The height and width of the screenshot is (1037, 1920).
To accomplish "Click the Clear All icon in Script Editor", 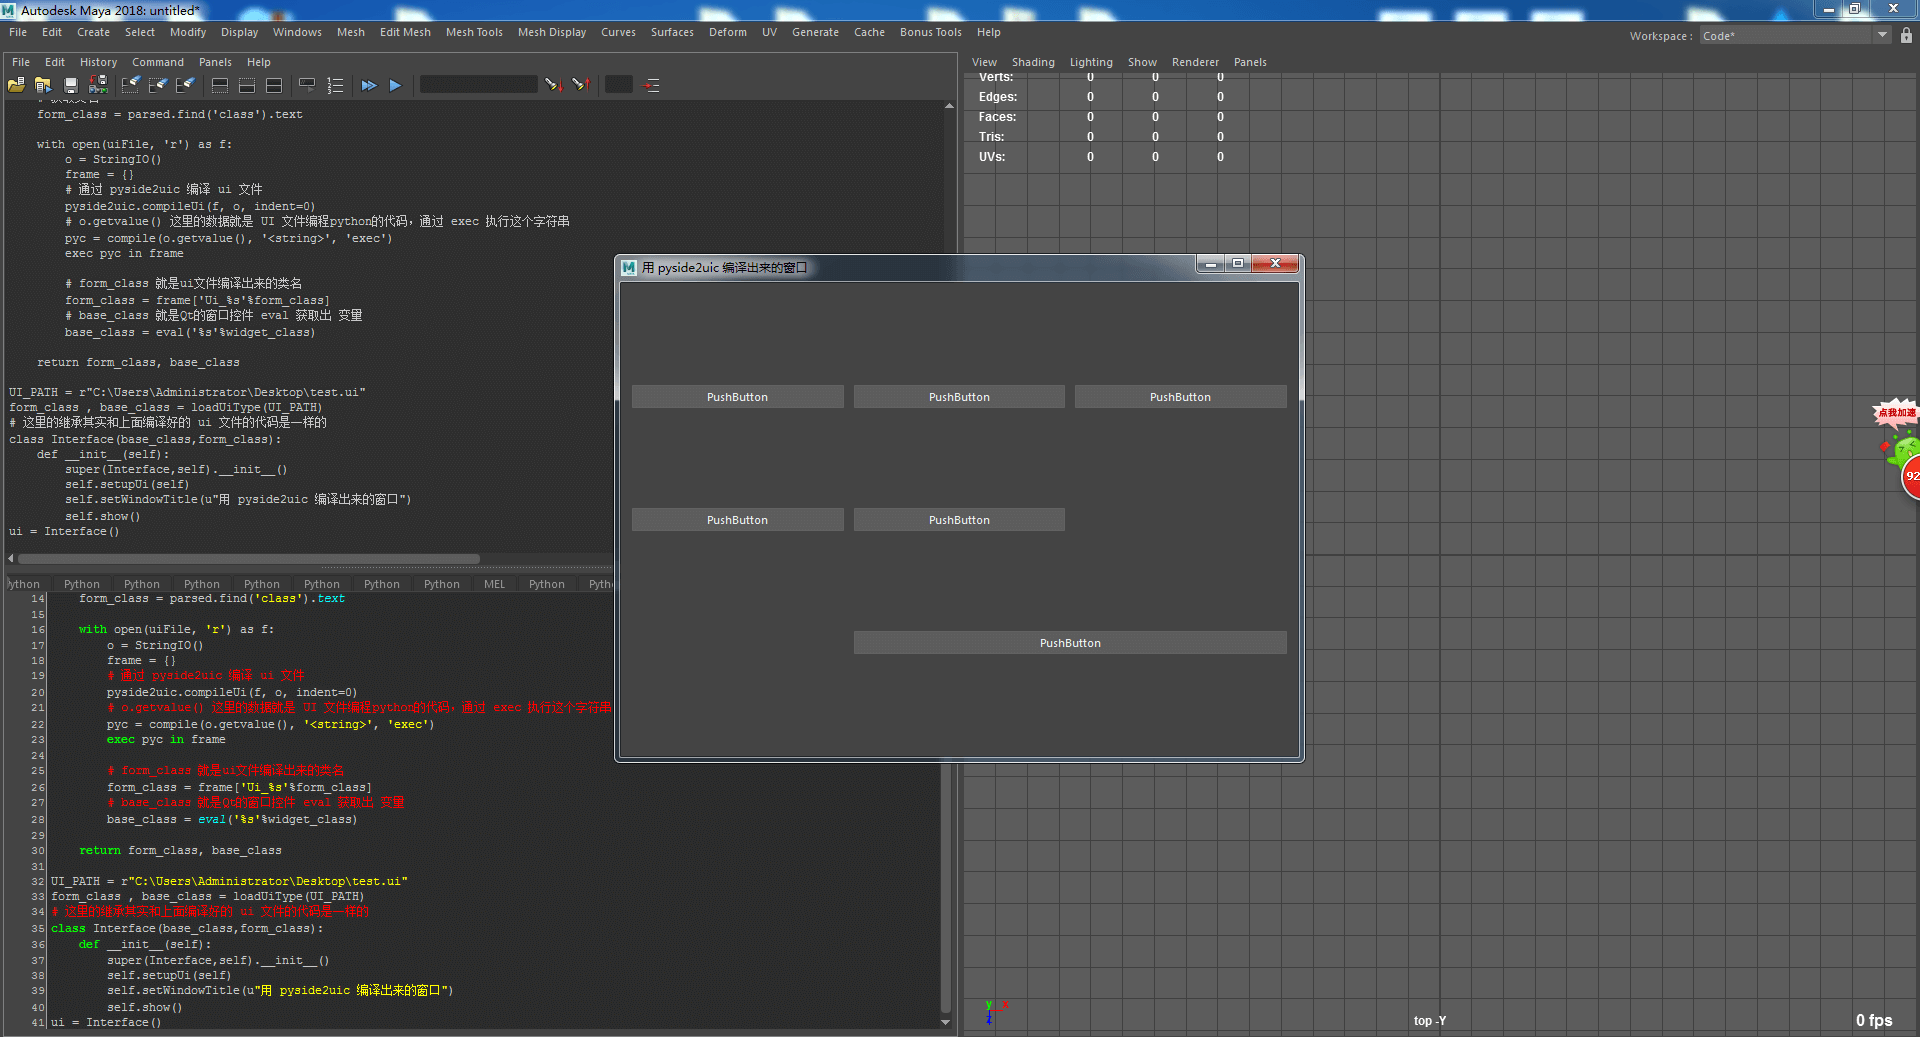I will click(x=185, y=85).
